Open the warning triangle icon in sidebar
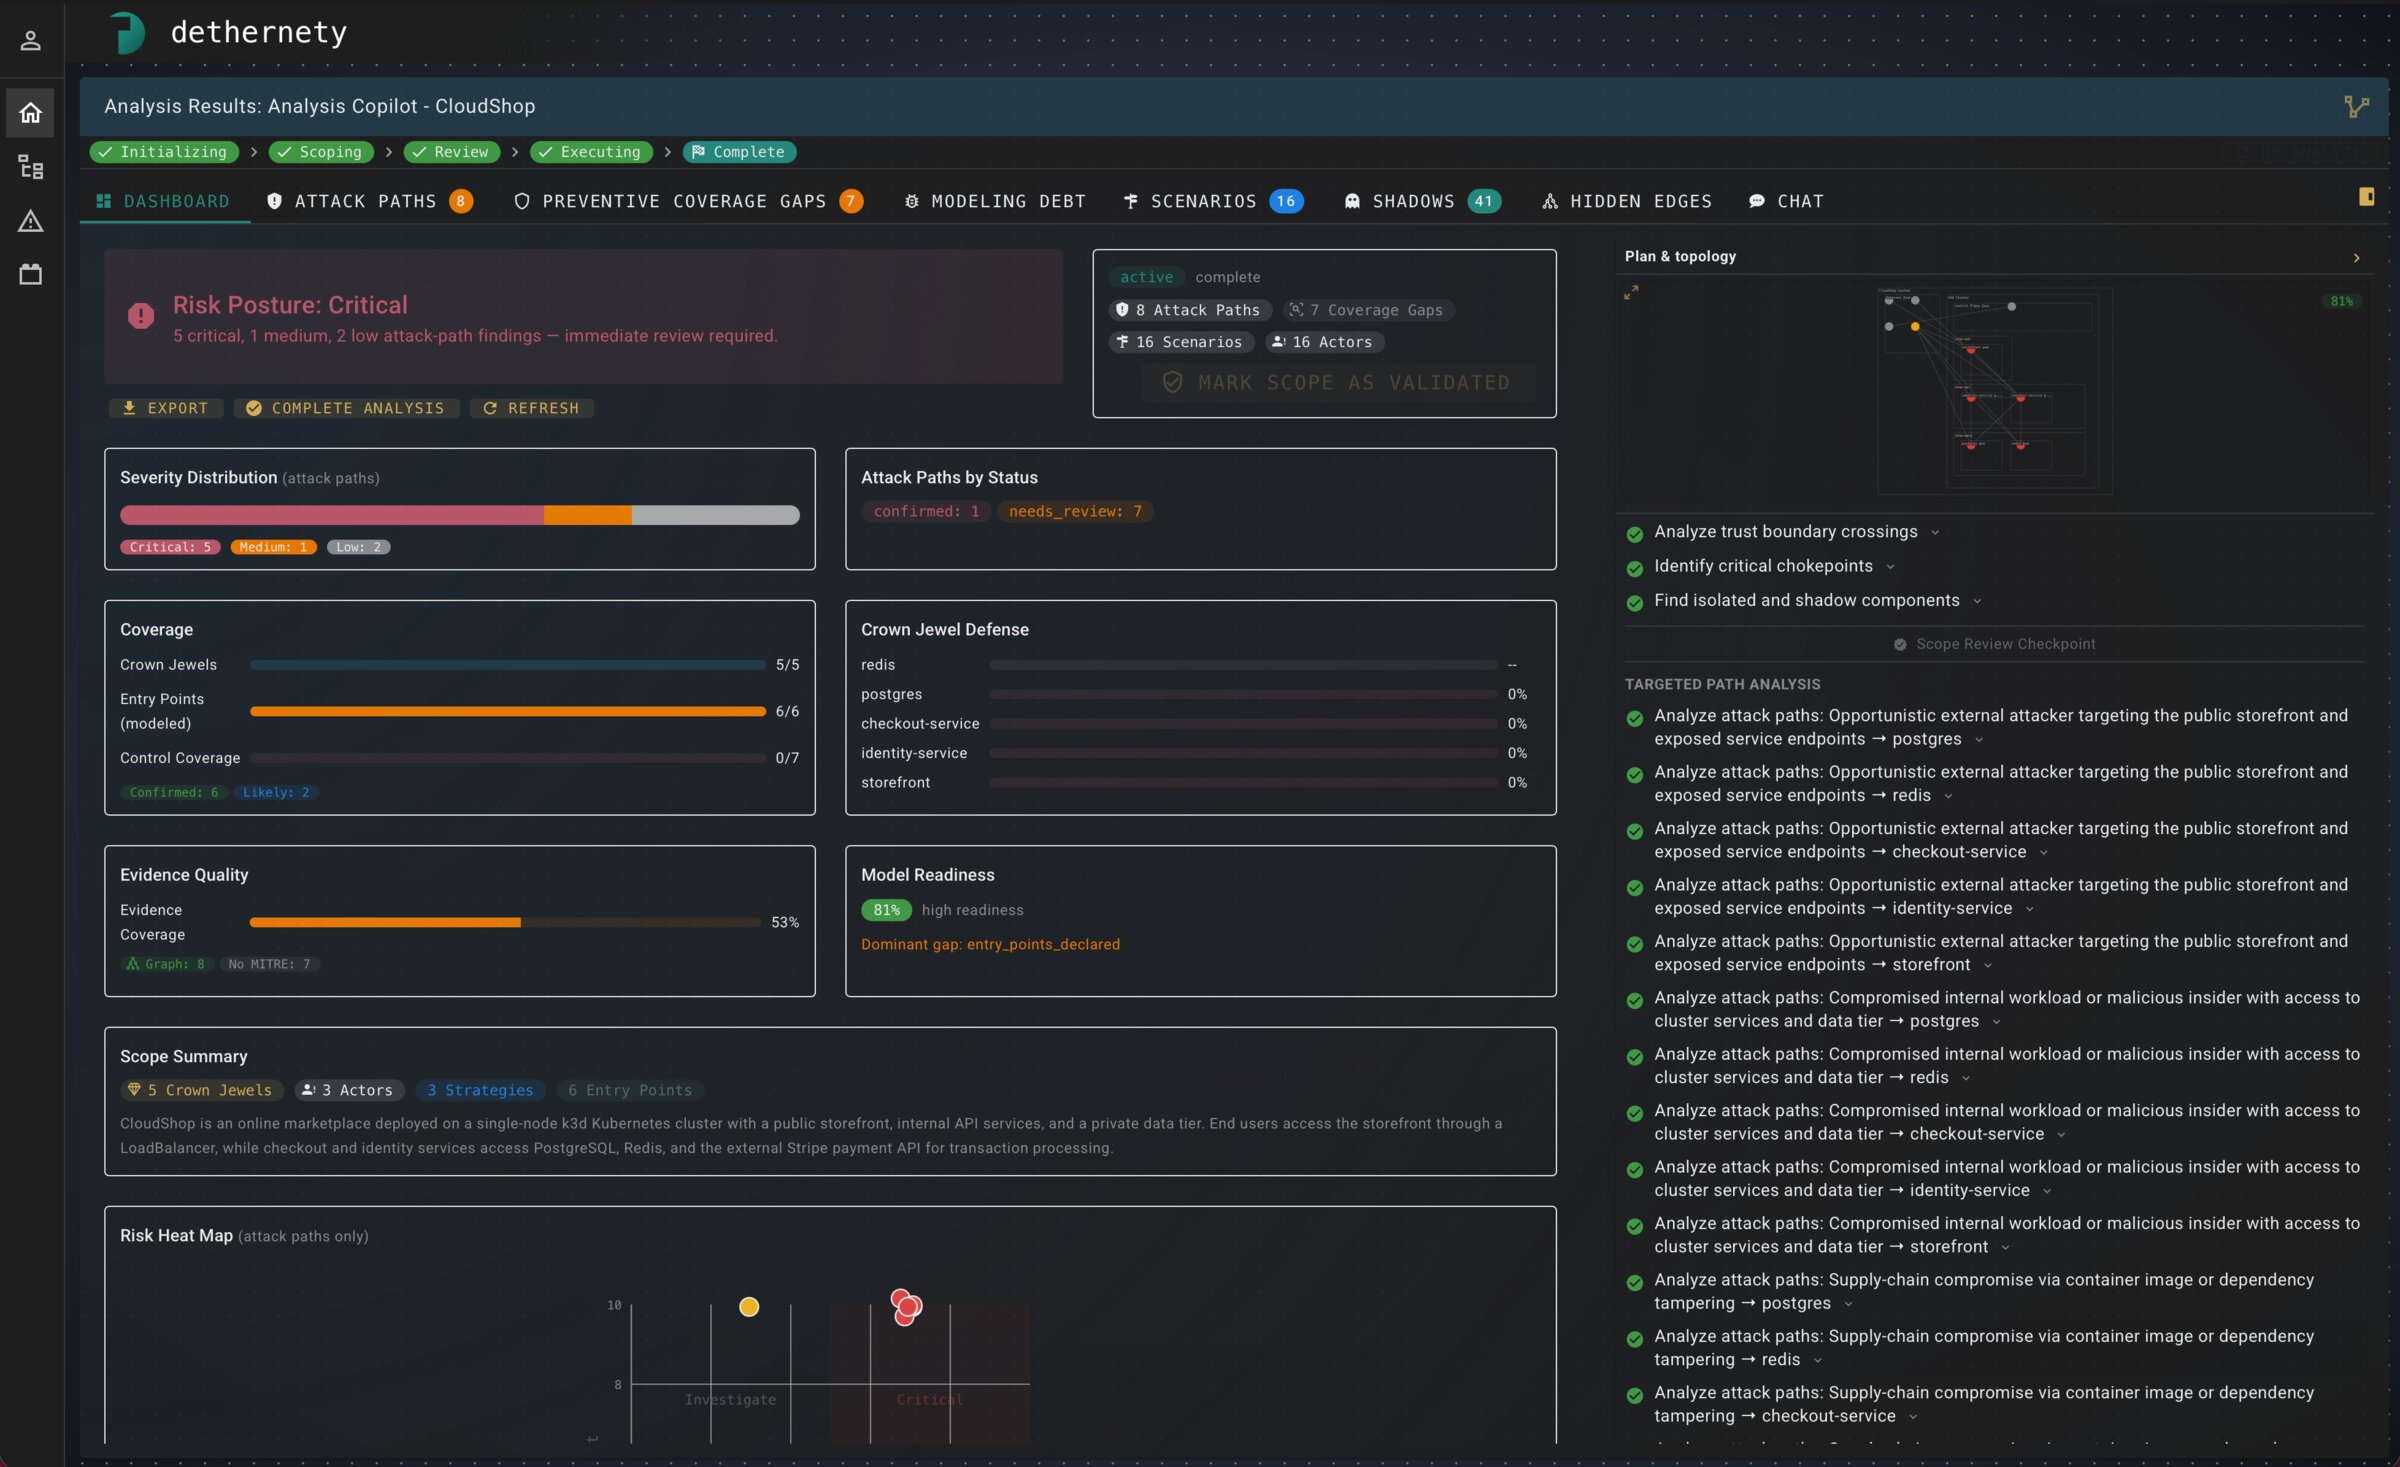This screenshot has height=1467, width=2400. 30,221
